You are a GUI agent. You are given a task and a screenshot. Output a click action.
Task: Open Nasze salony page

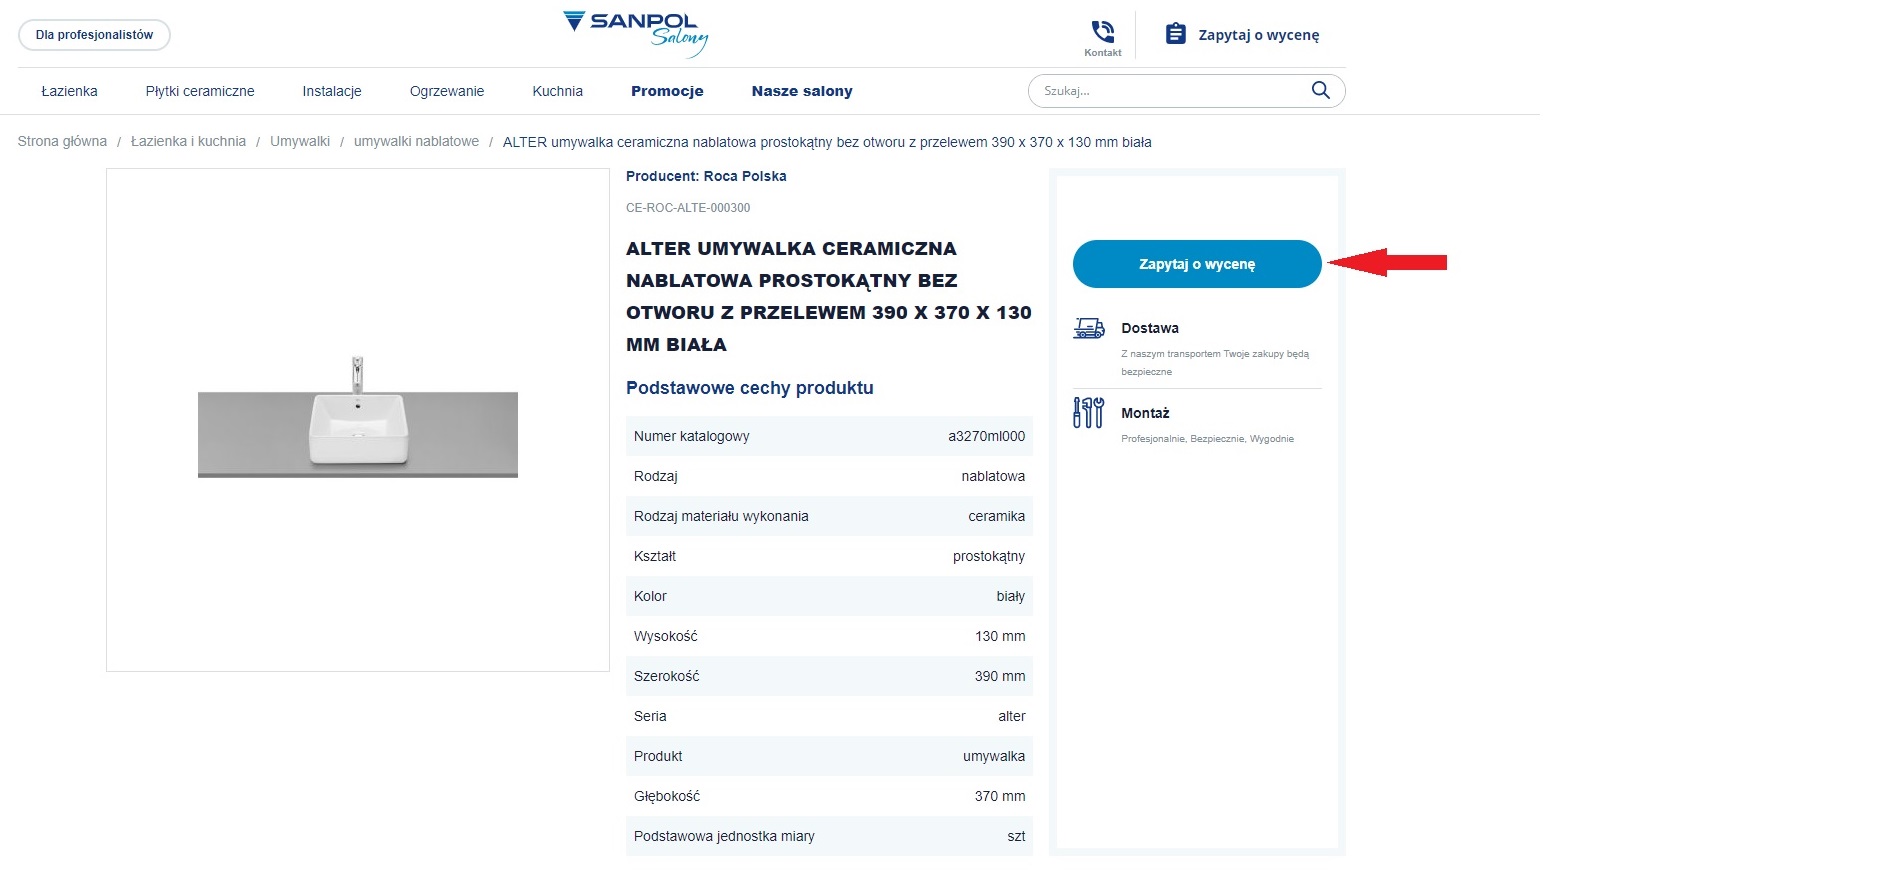point(802,91)
